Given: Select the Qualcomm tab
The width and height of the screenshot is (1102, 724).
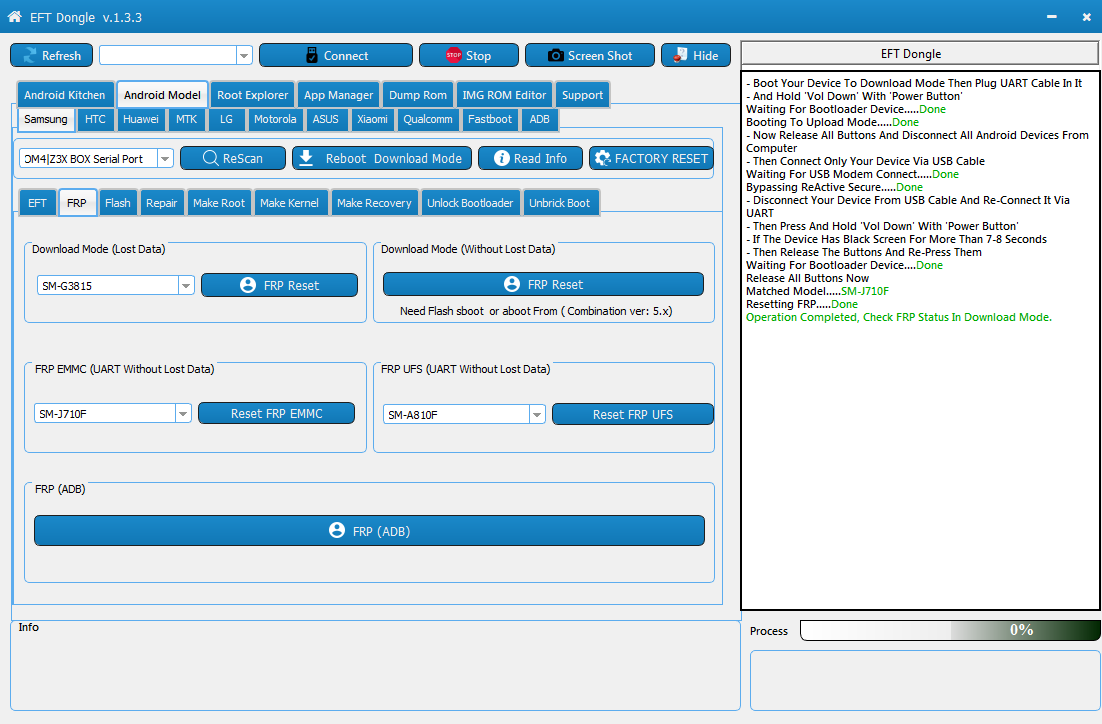Looking at the screenshot, I should pyautogui.click(x=428, y=119).
